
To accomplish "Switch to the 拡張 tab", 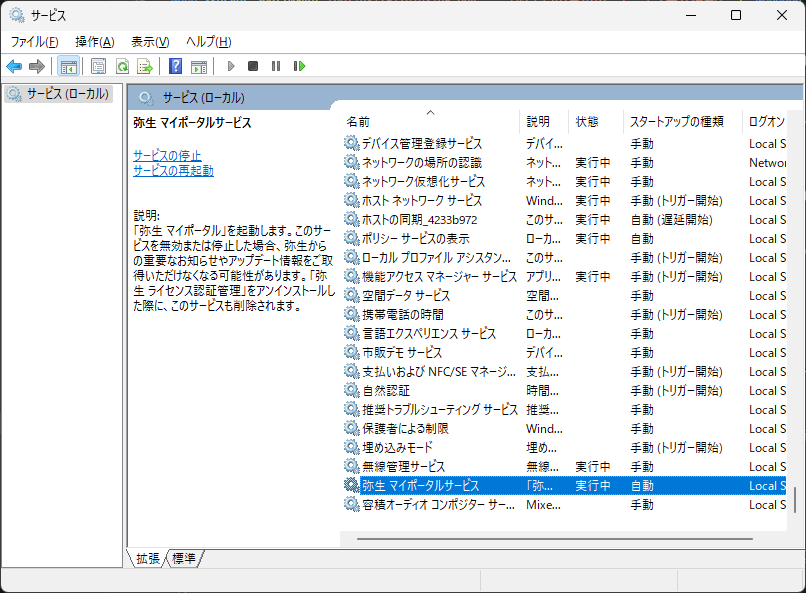I will tap(148, 558).
